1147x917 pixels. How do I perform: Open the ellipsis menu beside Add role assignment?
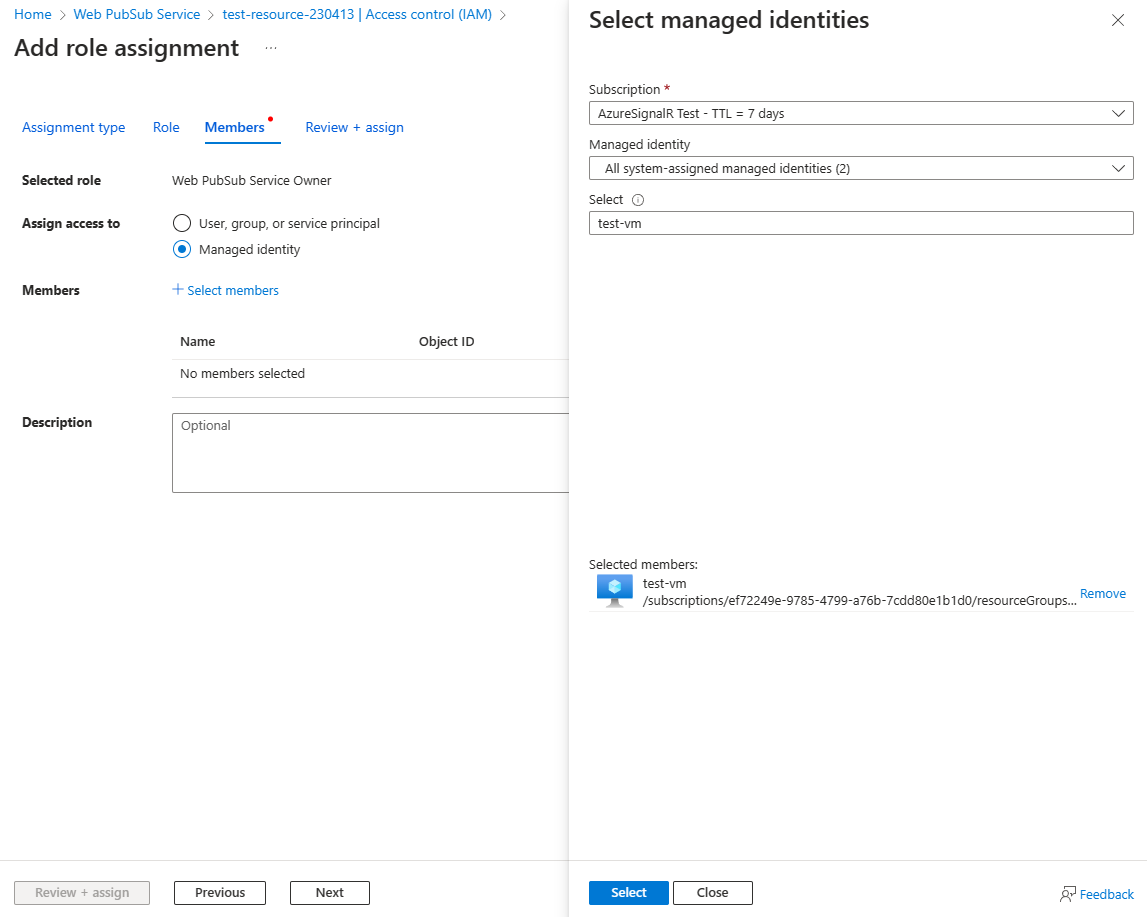(x=271, y=48)
